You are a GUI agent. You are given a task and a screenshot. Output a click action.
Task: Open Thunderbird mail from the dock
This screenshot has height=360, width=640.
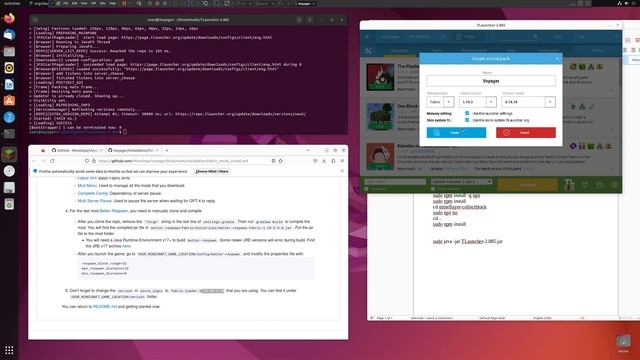(x=9, y=35)
